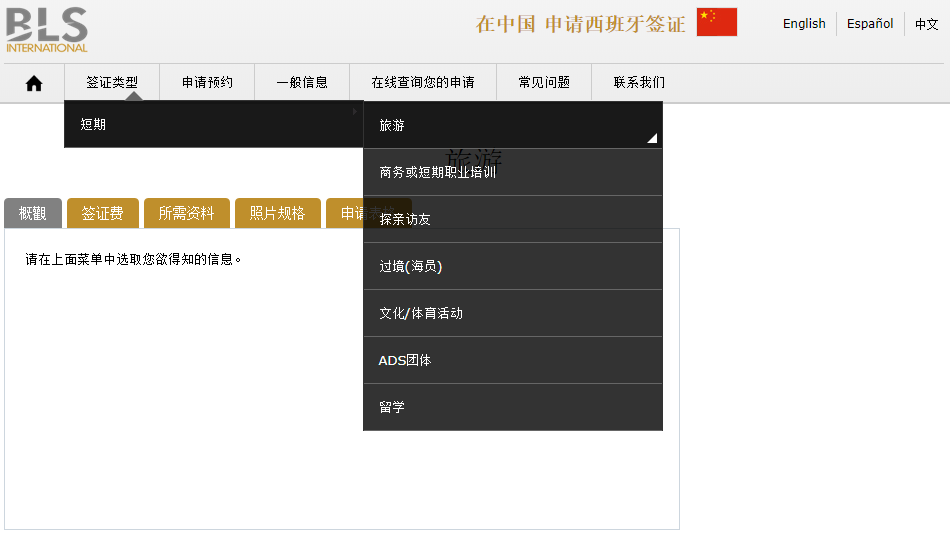
Task: Go to 常见问题 page
Action: pyautogui.click(x=544, y=83)
